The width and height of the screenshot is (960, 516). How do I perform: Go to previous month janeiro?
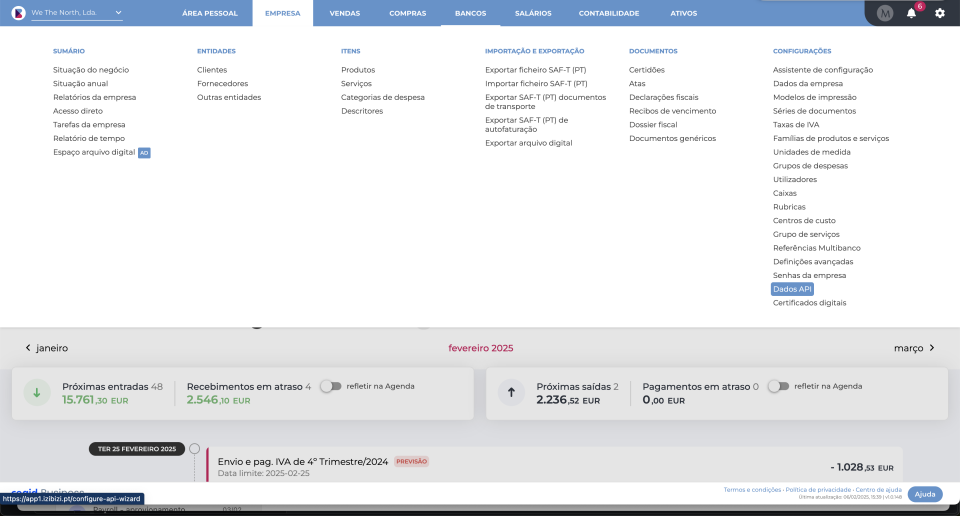(47, 348)
